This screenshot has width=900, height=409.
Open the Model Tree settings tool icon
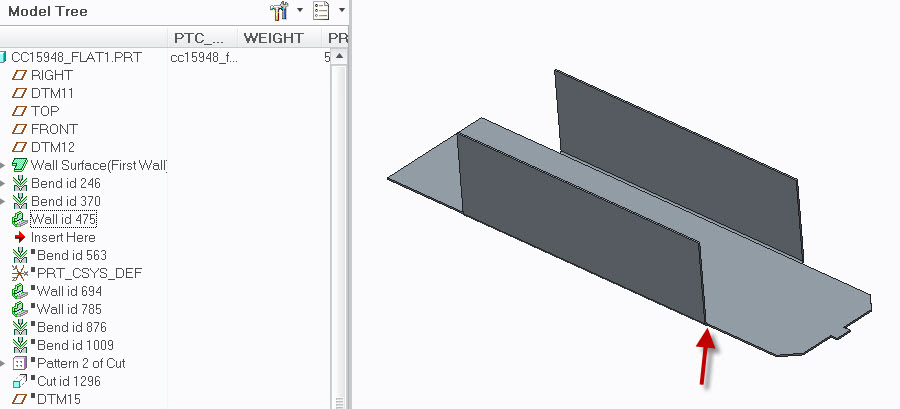(279, 10)
